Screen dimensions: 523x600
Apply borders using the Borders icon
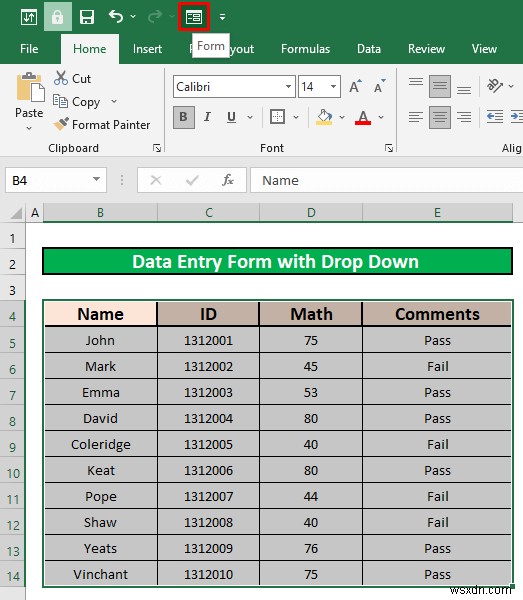(277, 117)
